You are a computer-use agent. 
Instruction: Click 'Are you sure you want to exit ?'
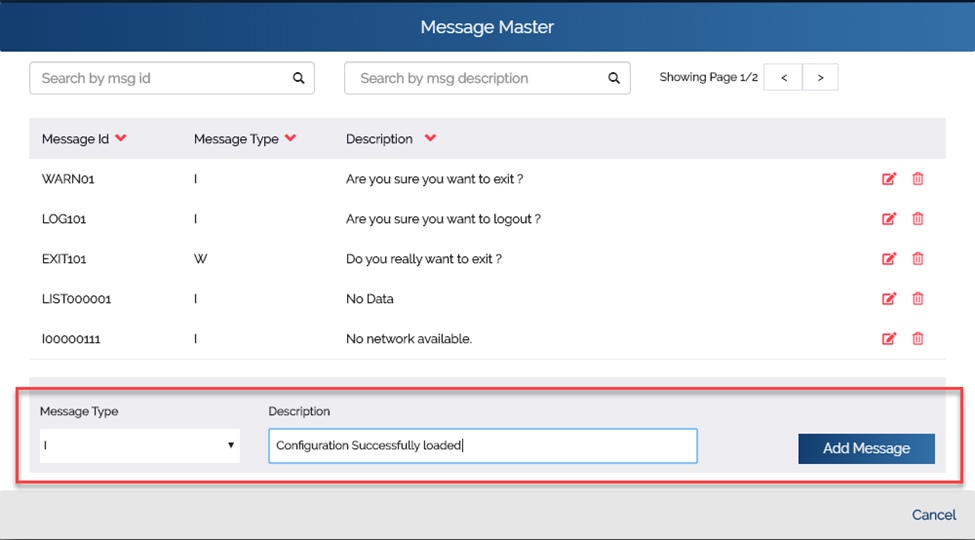click(435, 179)
